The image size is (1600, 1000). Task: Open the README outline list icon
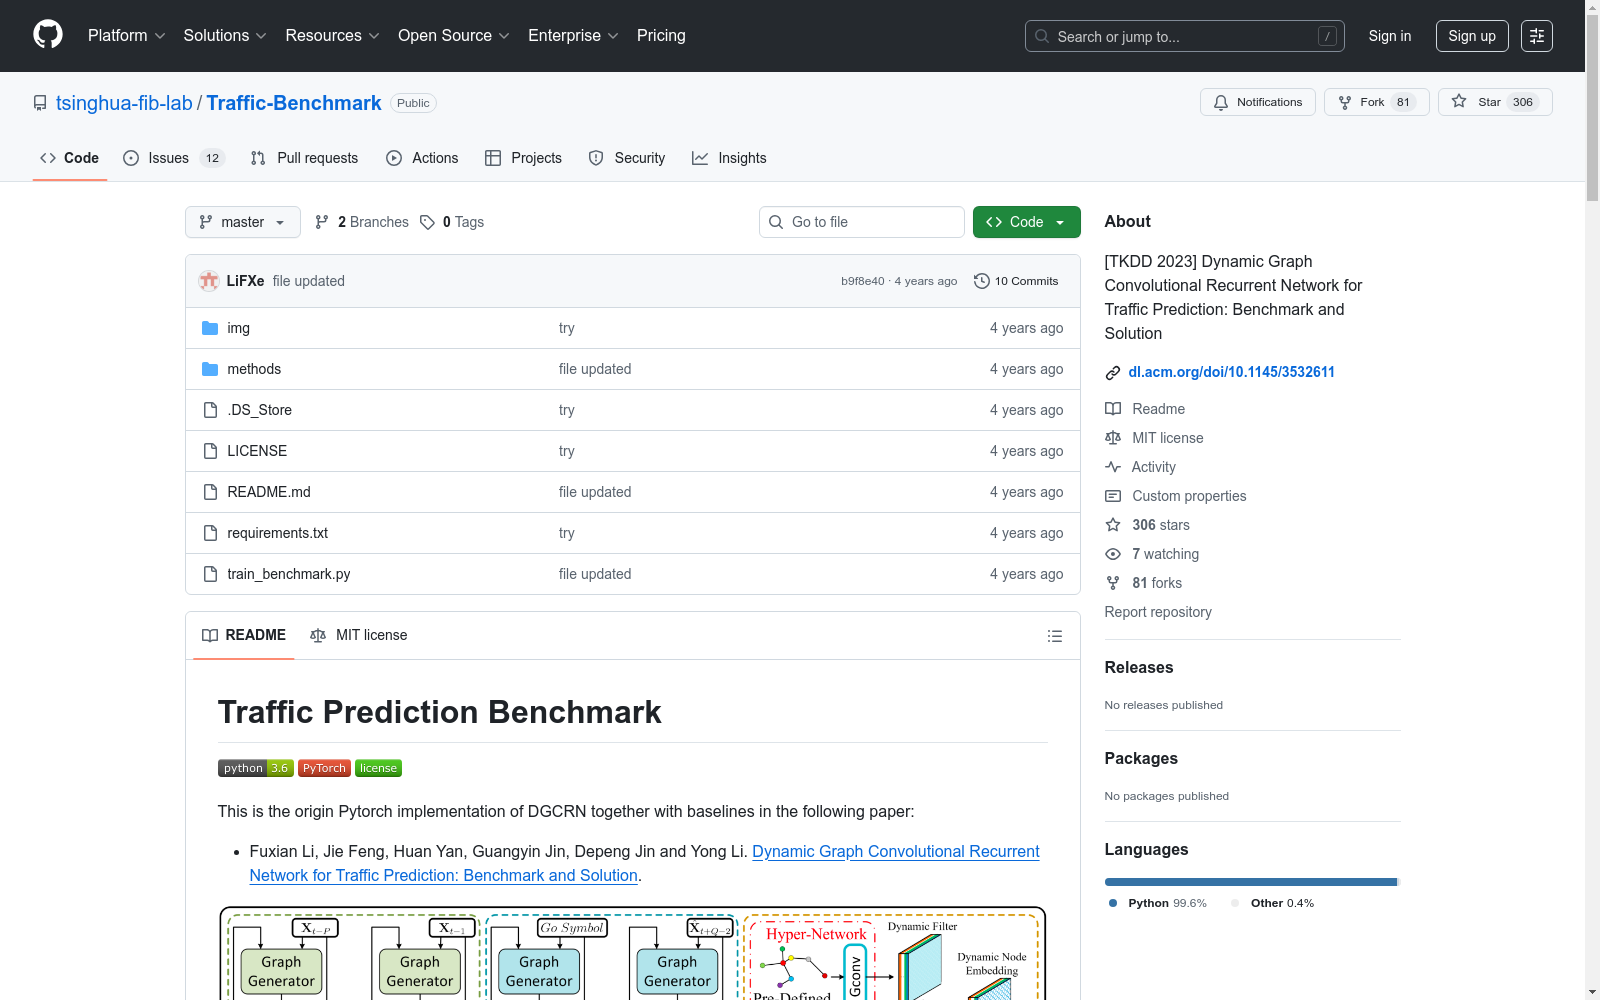click(x=1054, y=636)
